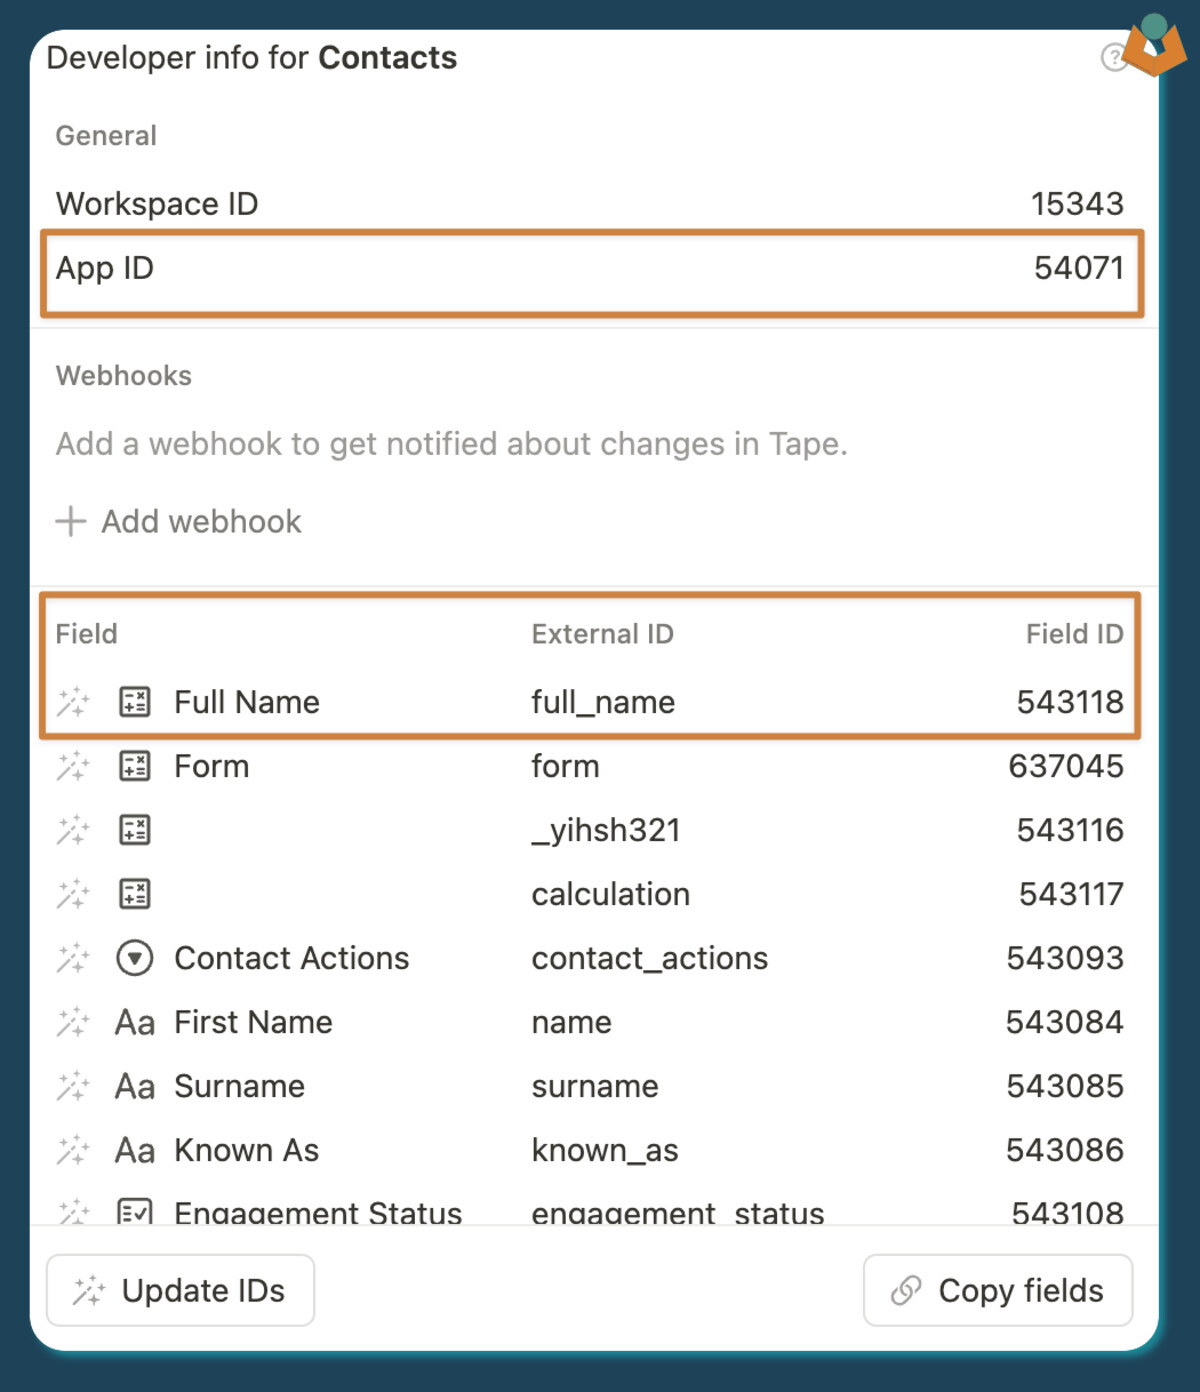This screenshot has width=1200, height=1392.
Task: Click the field ID 543086
Action: [x=1065, y=1150]
